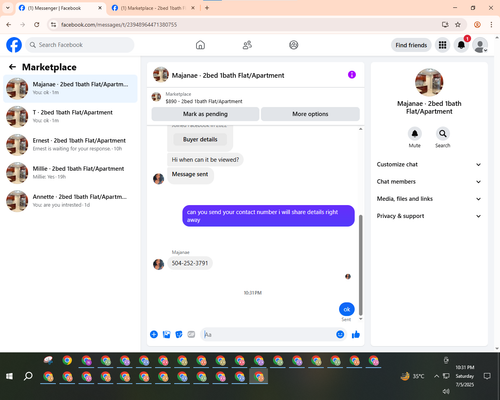Expand Chat members section

click(x=429, y=182)
